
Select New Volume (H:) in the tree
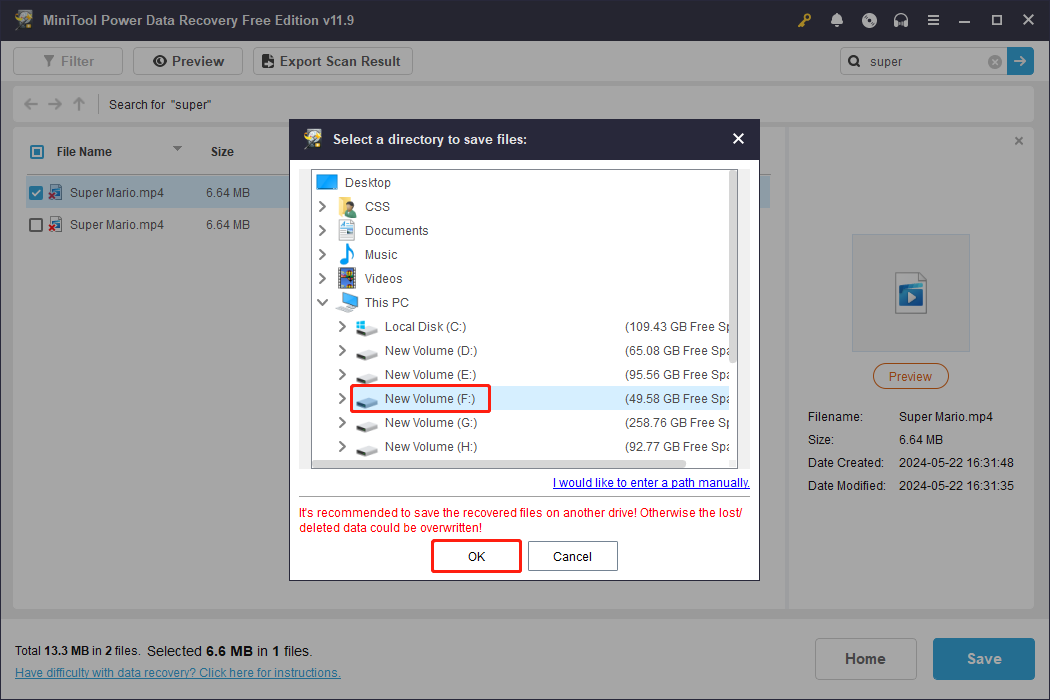430,446
